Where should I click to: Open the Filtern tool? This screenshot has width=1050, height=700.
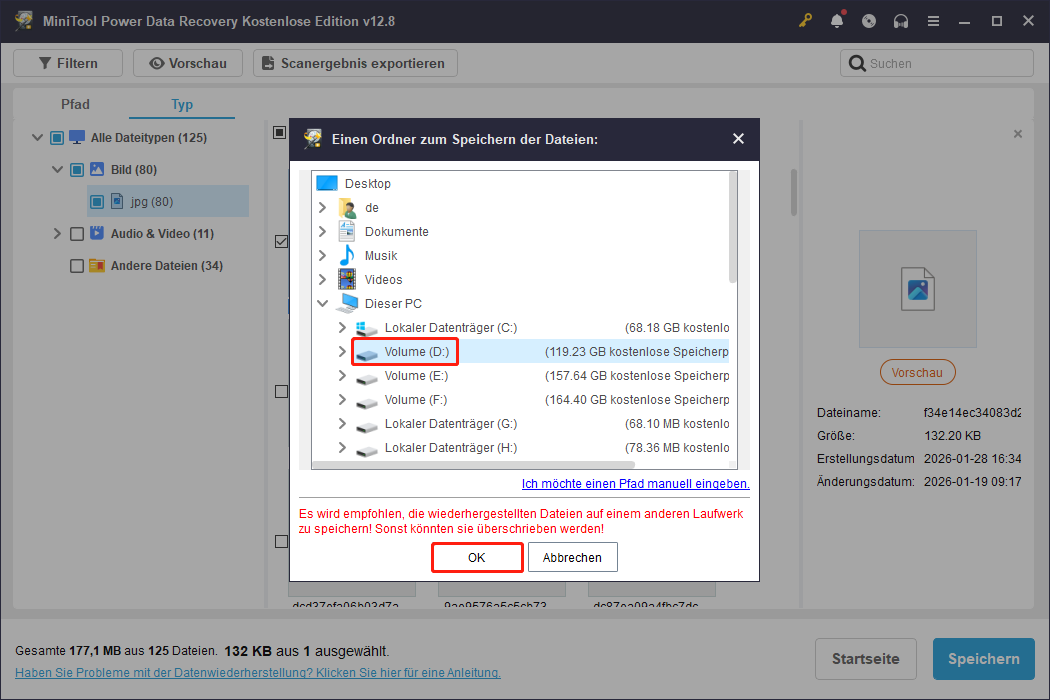[67, 62]
